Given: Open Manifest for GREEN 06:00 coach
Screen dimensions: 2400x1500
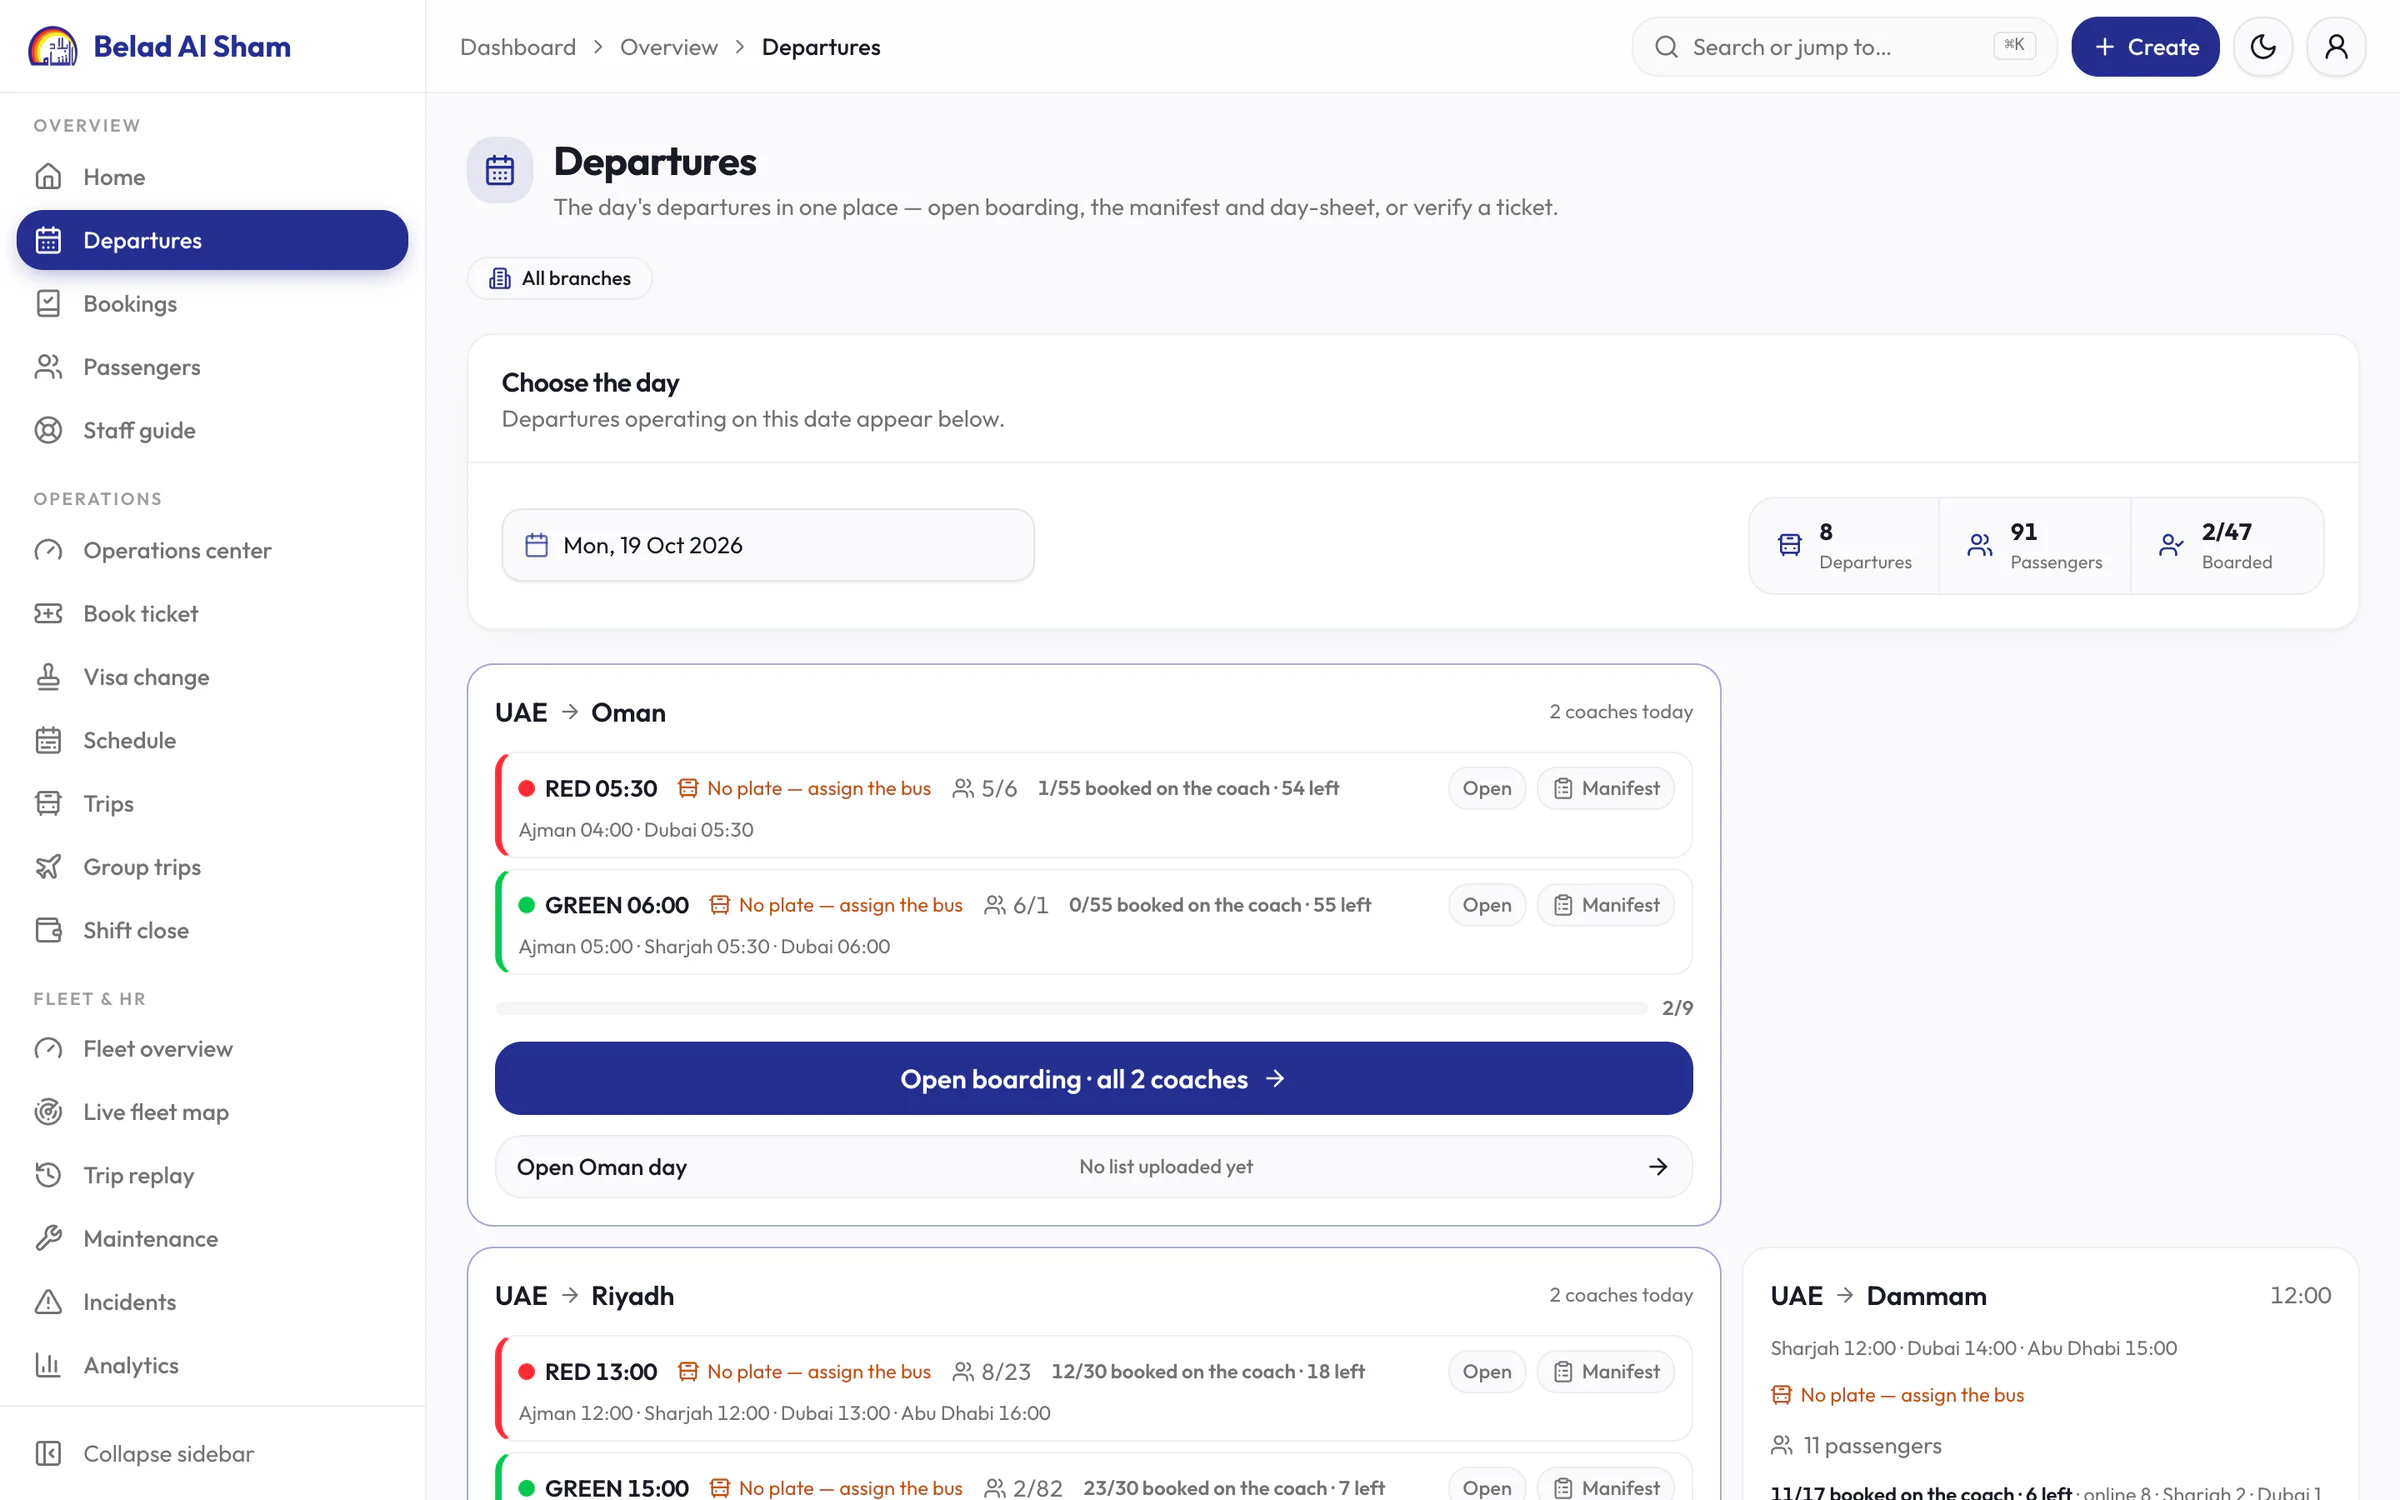Looking at the screenshot, I should click(1605, 905).
